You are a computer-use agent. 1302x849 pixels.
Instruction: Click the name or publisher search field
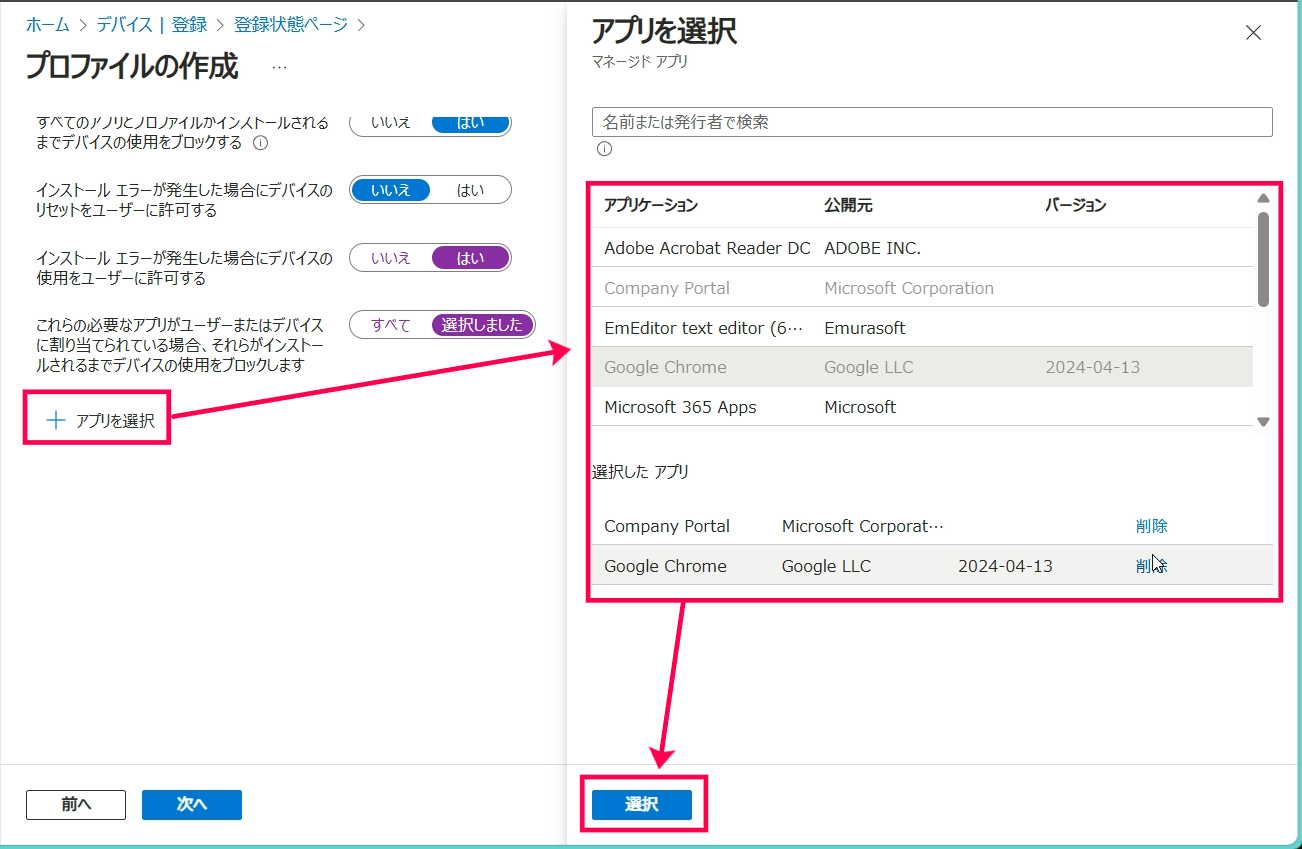(x=932, y=122)
